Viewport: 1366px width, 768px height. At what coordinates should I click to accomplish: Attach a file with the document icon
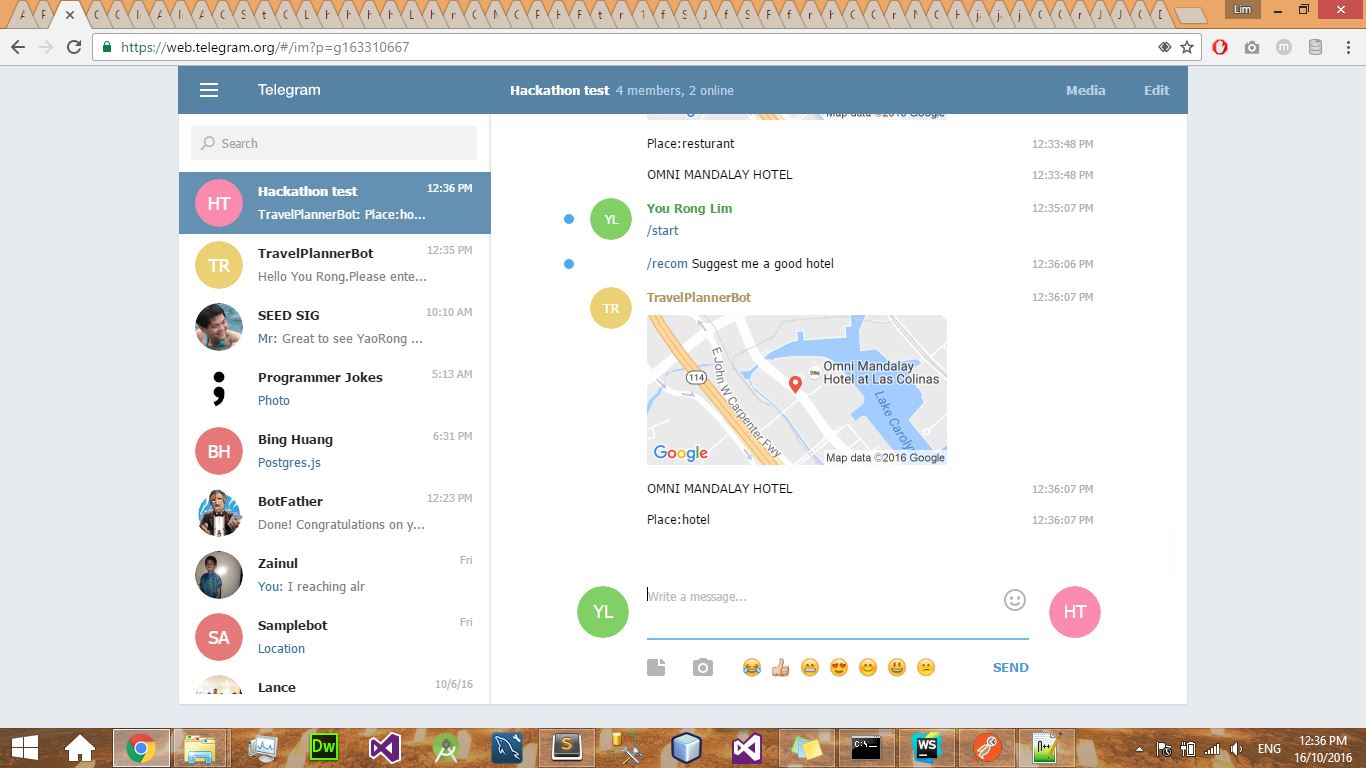(656, 667)
